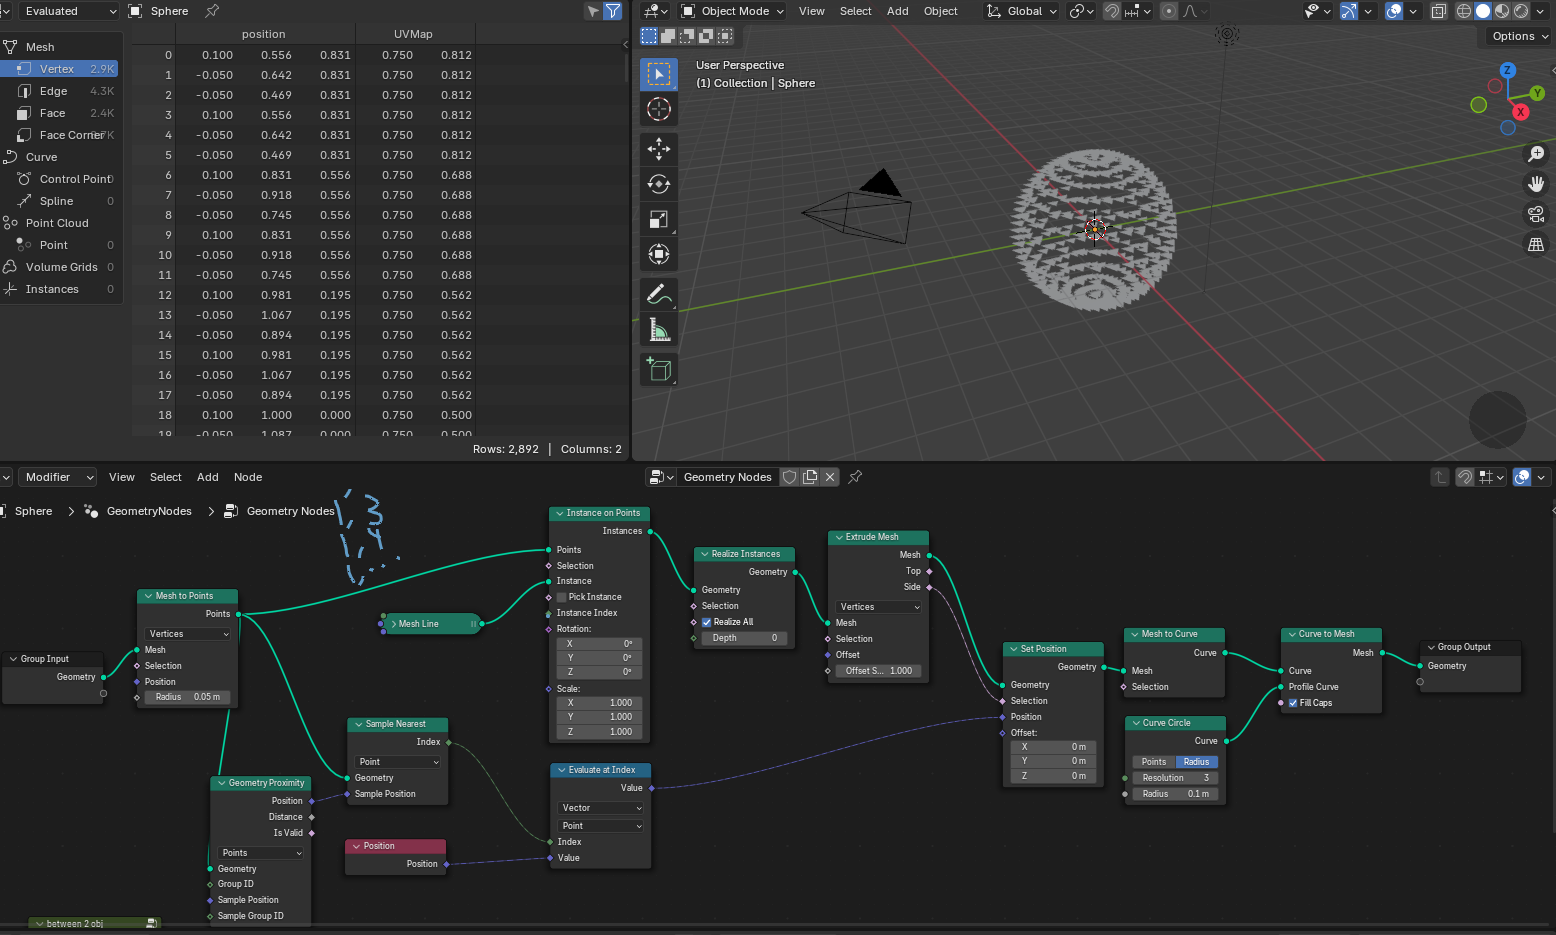Click Resolution field in Curve Circle
The height and width of the screenshot is (935, 1556).
click(x=1175, y=778)
